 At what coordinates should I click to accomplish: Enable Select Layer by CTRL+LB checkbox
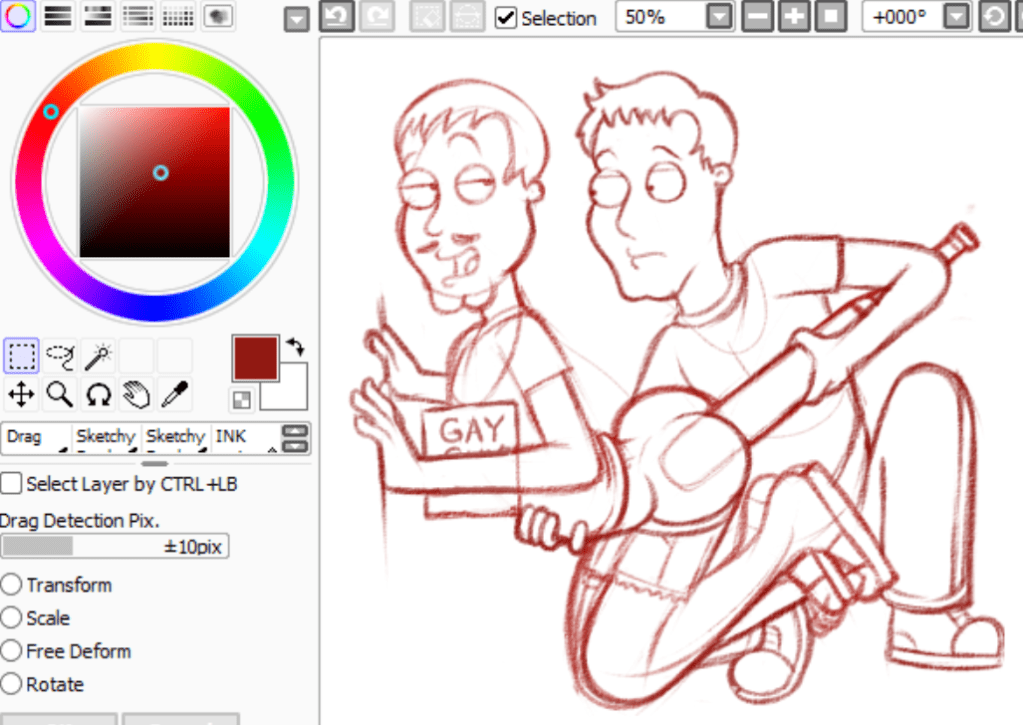[11, 484]
